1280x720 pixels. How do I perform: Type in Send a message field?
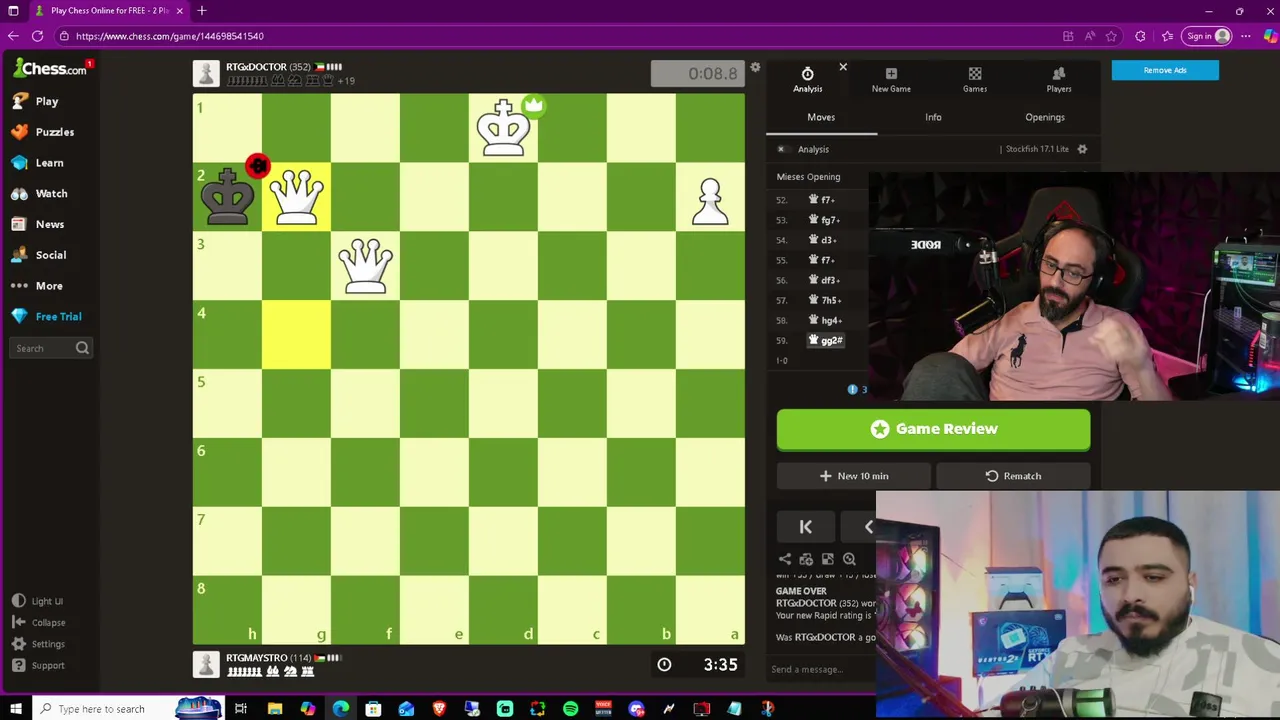822,670
